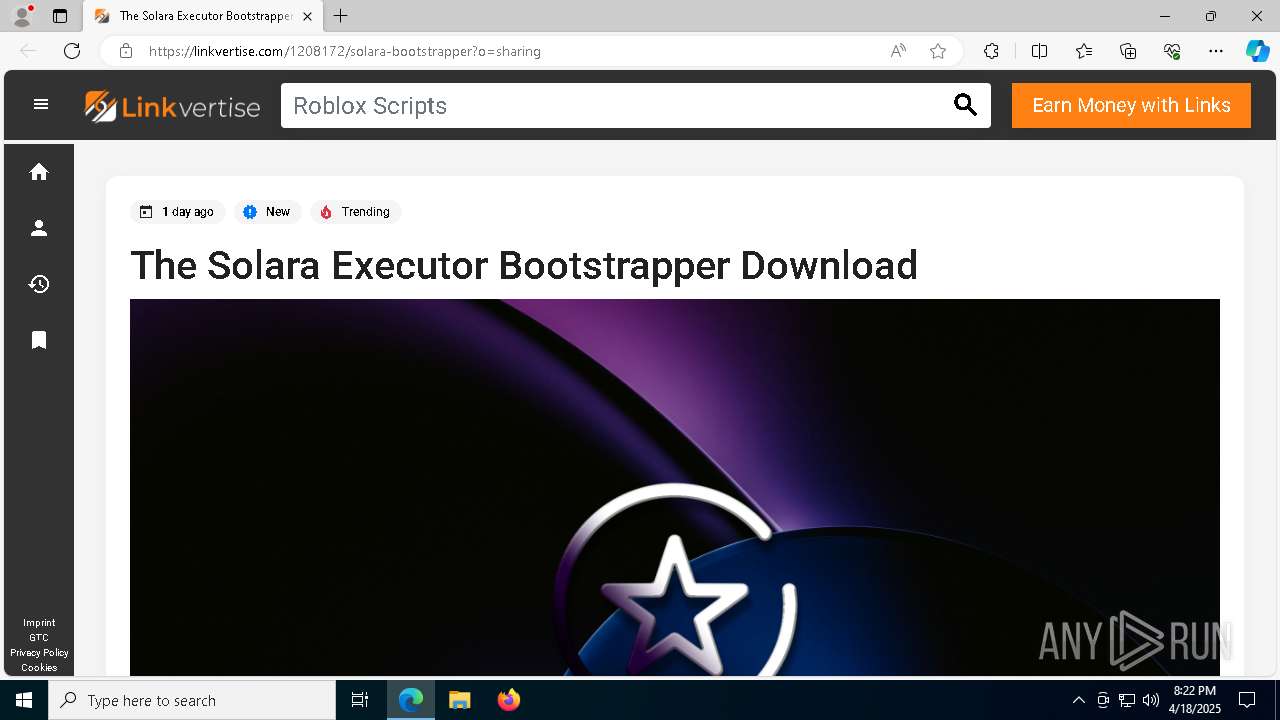Open Task View on taskbar

[360, 700]
